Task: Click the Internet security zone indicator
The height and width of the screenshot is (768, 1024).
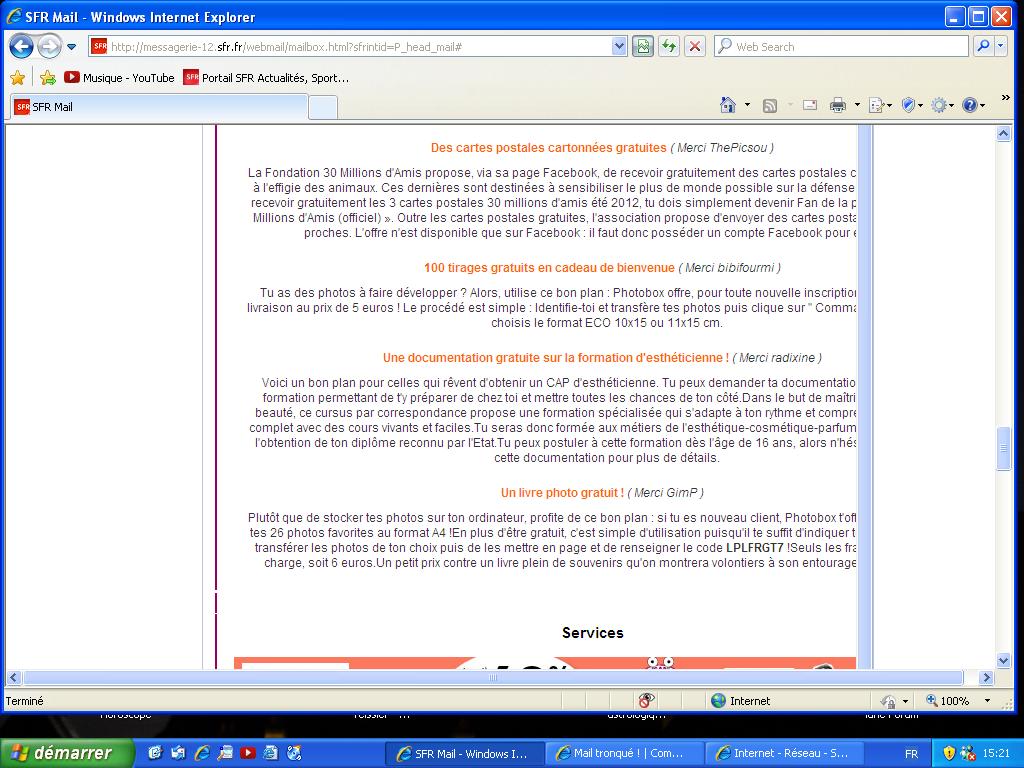Action: tap(741, 701)
